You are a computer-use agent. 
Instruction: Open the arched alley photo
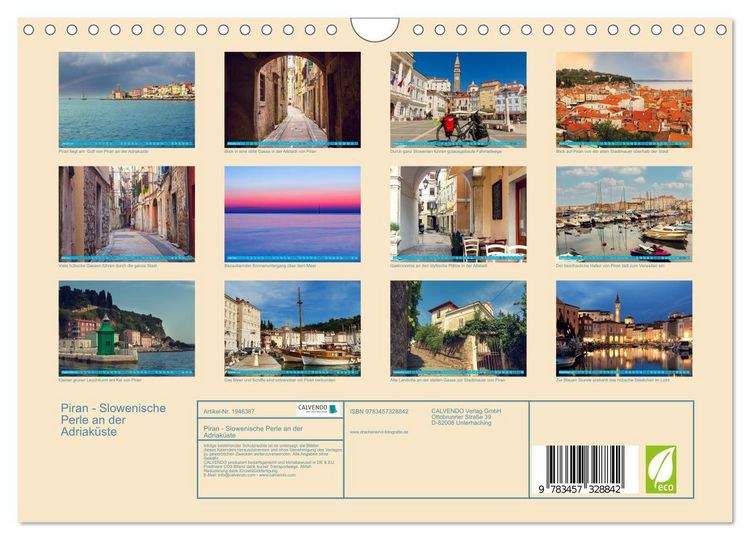click(x=292, y=99)
